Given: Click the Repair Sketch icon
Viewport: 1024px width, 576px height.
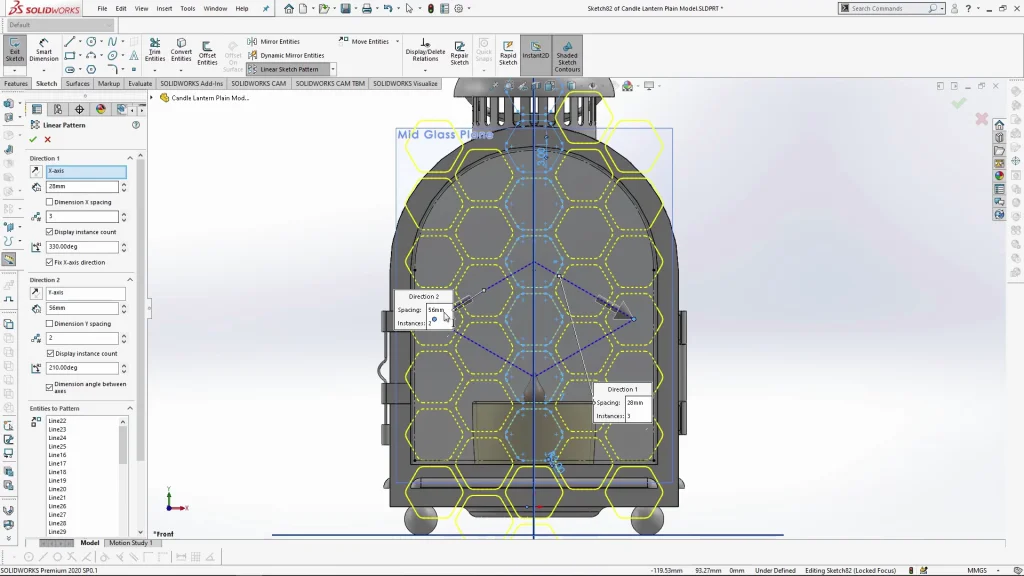Looking at the screenshot, I should pos(459,52).
